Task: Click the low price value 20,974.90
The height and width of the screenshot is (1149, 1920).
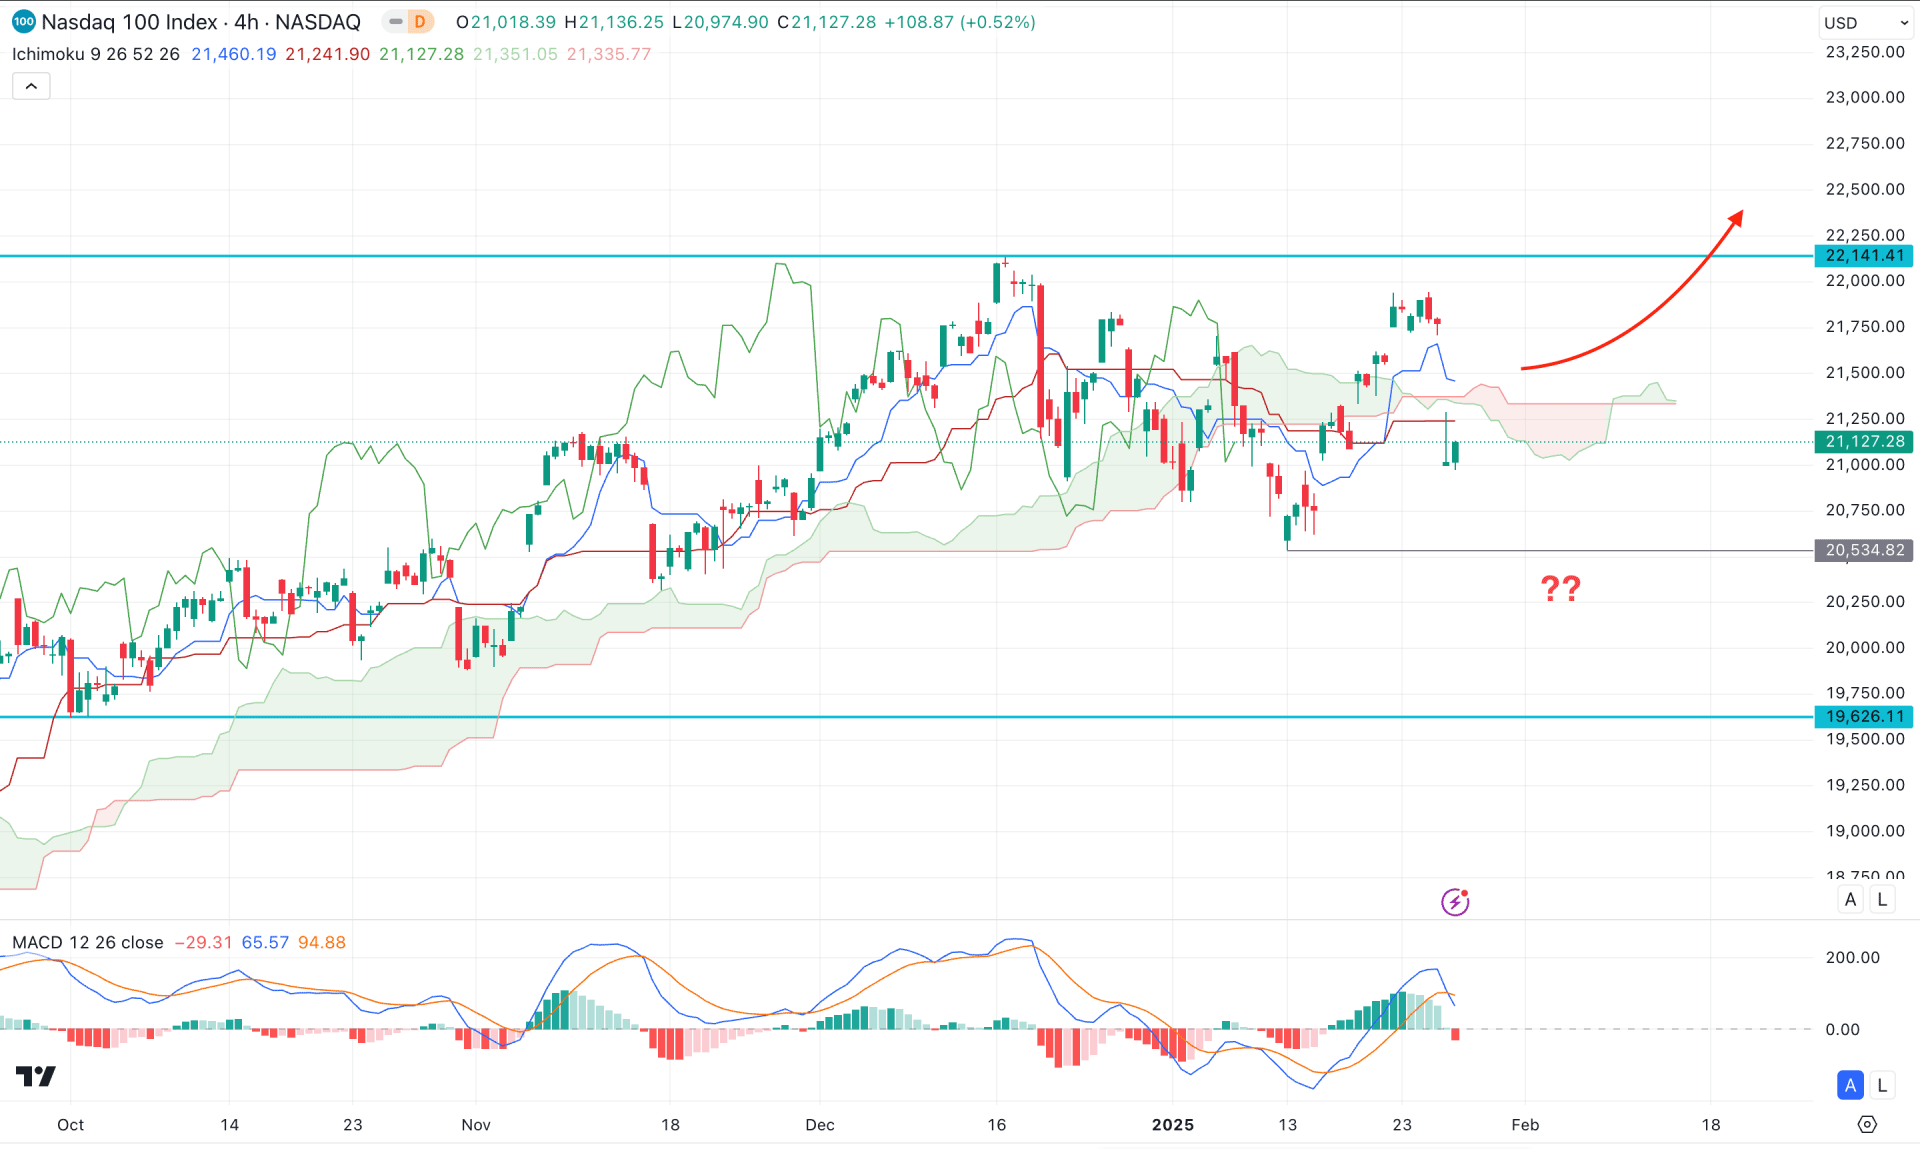Action: 726,22
